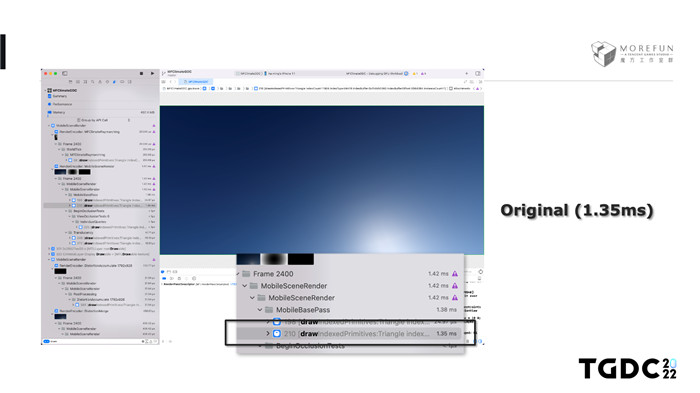This screenshot has width=700, height=393.
Task: Click the solid black attachment thumbnail
Action: 301,259
